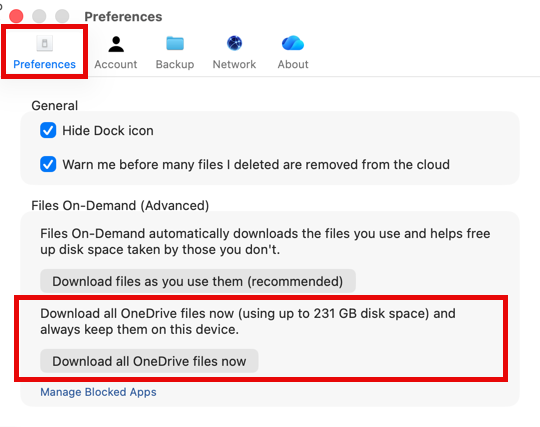The height and width of the screenshot is (427, 540).
Task: Go to the Network tab
Action: (x=234, y=52)
